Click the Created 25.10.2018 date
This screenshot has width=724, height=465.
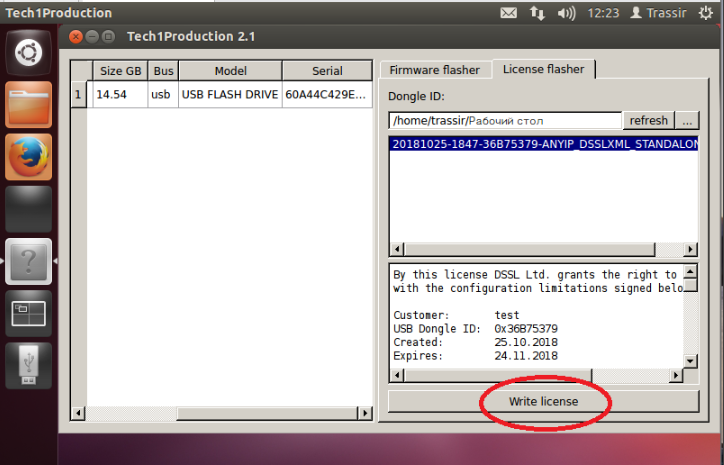coord(526,342)
